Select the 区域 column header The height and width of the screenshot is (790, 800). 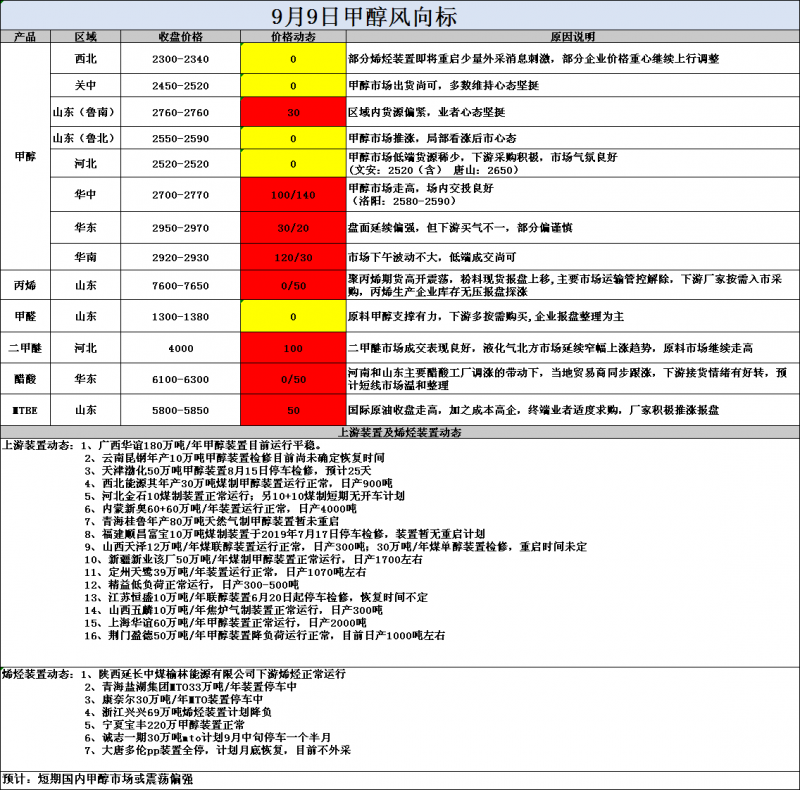85,36
